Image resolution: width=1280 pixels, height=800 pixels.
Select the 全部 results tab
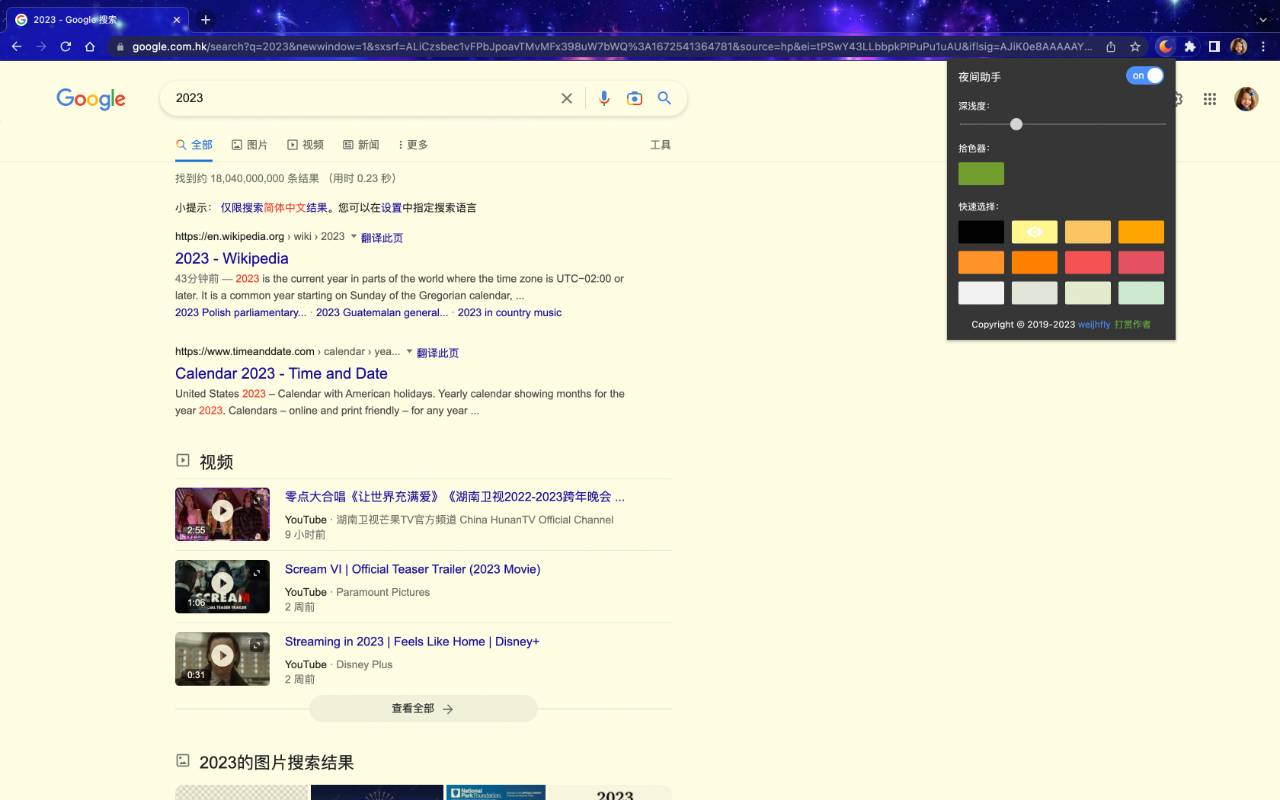tap(194, 145)
